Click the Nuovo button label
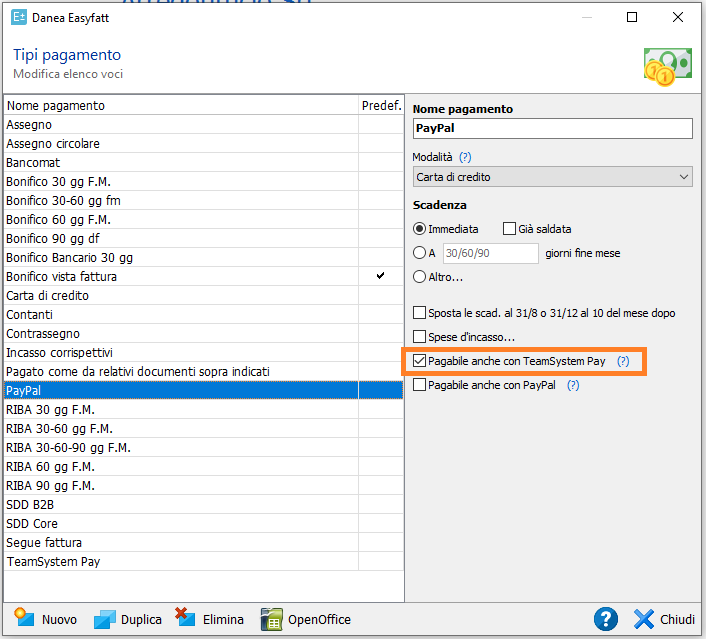This screenshot has width=706, height=639. [x=59, y=620]
